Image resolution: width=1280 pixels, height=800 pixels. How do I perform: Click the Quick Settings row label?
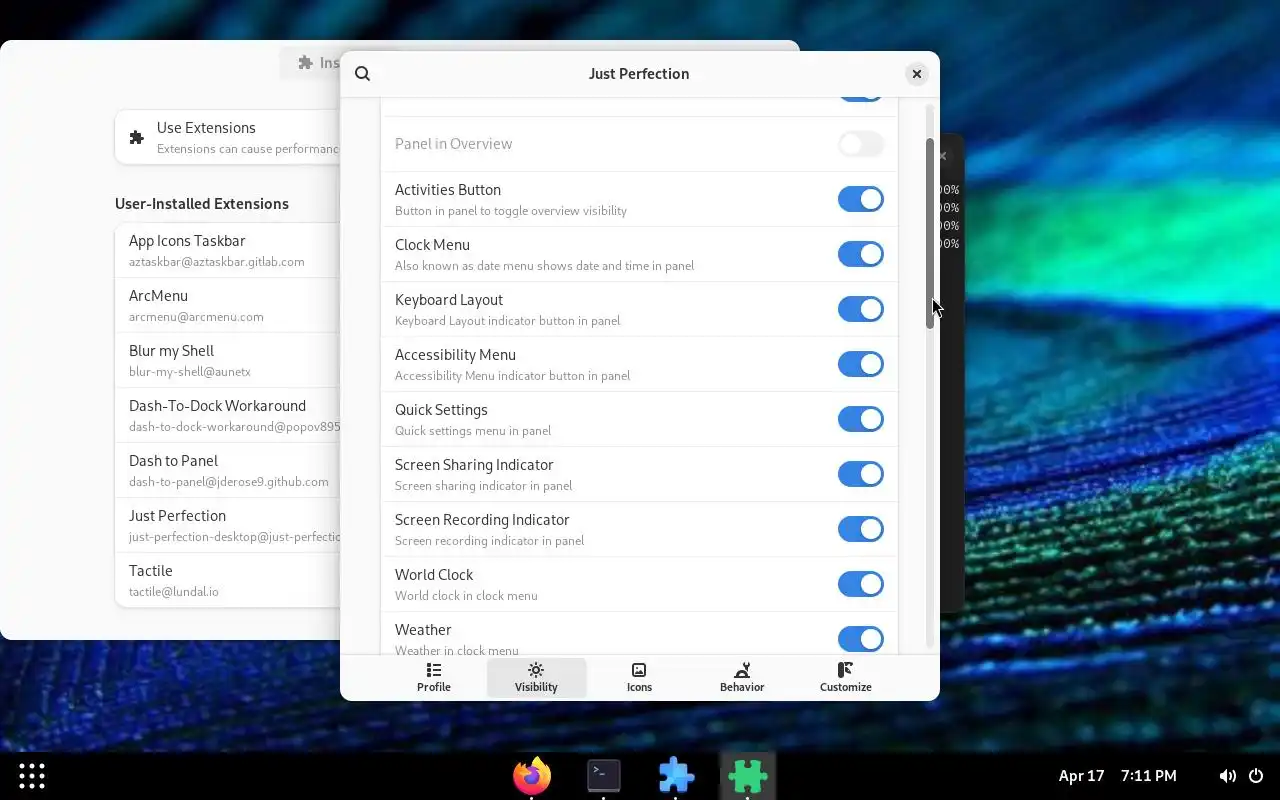pyautogui.click(x=441, y=410)
